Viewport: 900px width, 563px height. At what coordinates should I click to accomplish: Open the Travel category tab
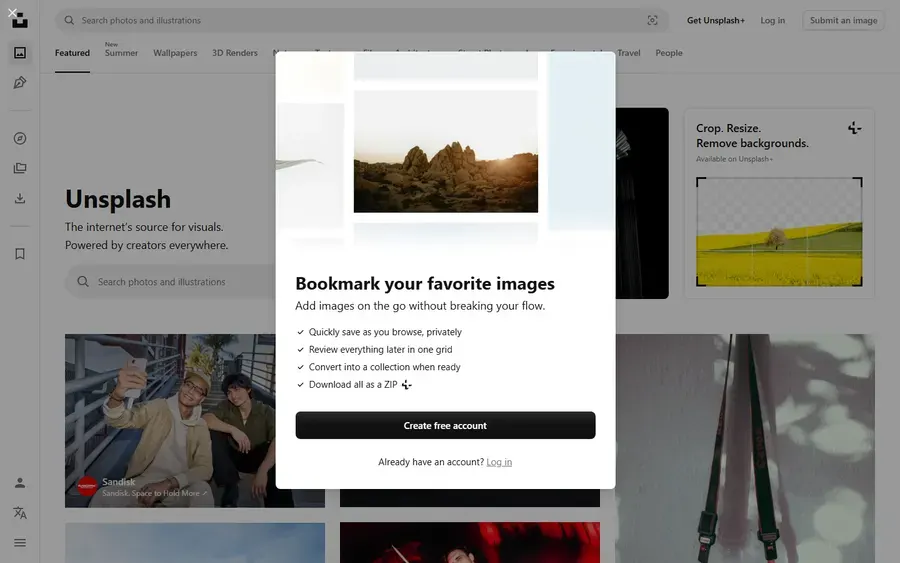click(629, 53)
